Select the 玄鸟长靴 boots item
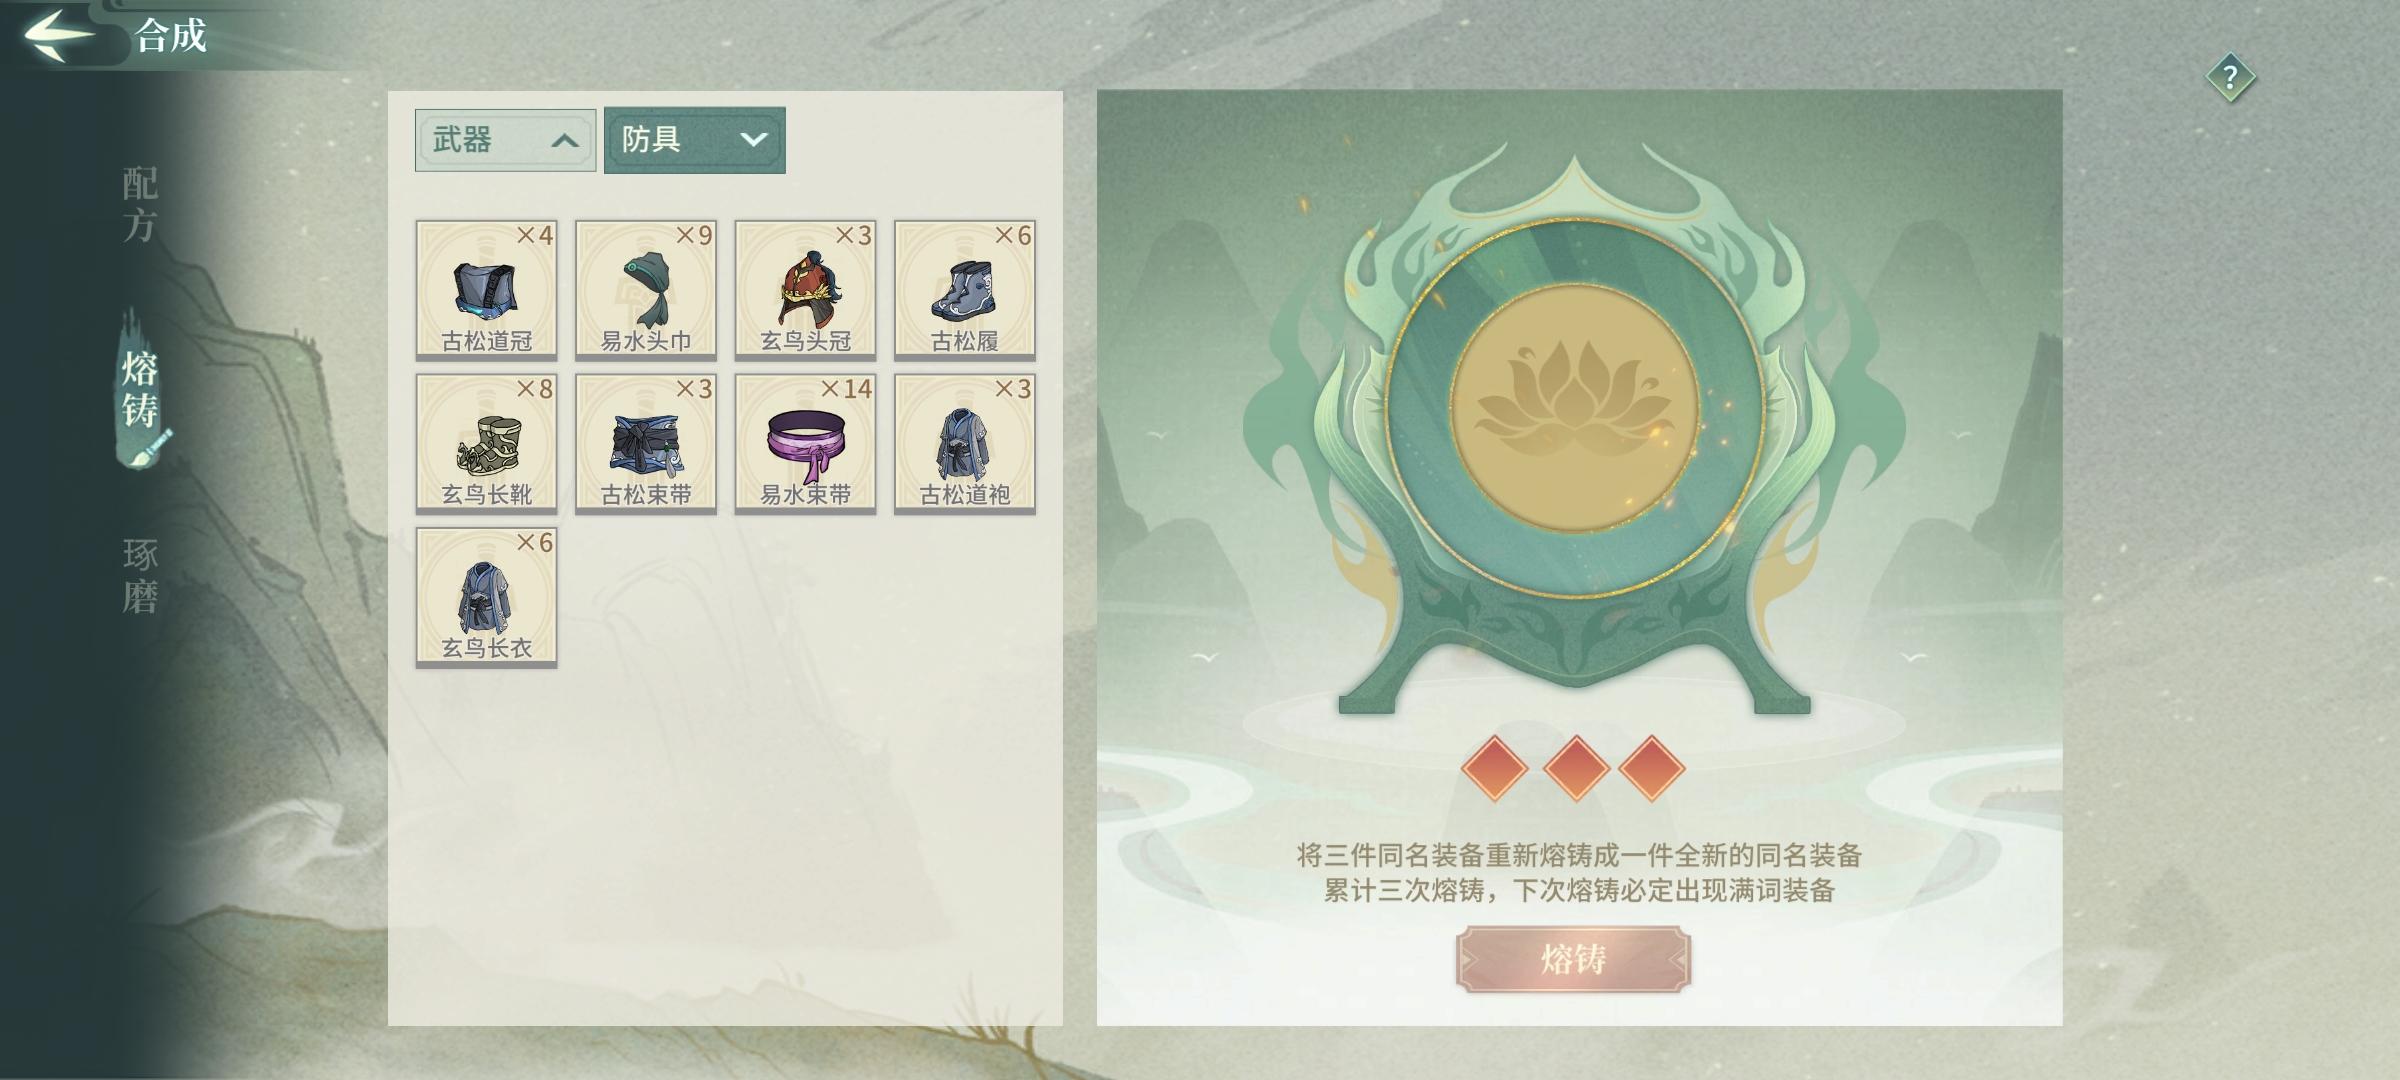2400x1080 pixels. coord(486,444)
